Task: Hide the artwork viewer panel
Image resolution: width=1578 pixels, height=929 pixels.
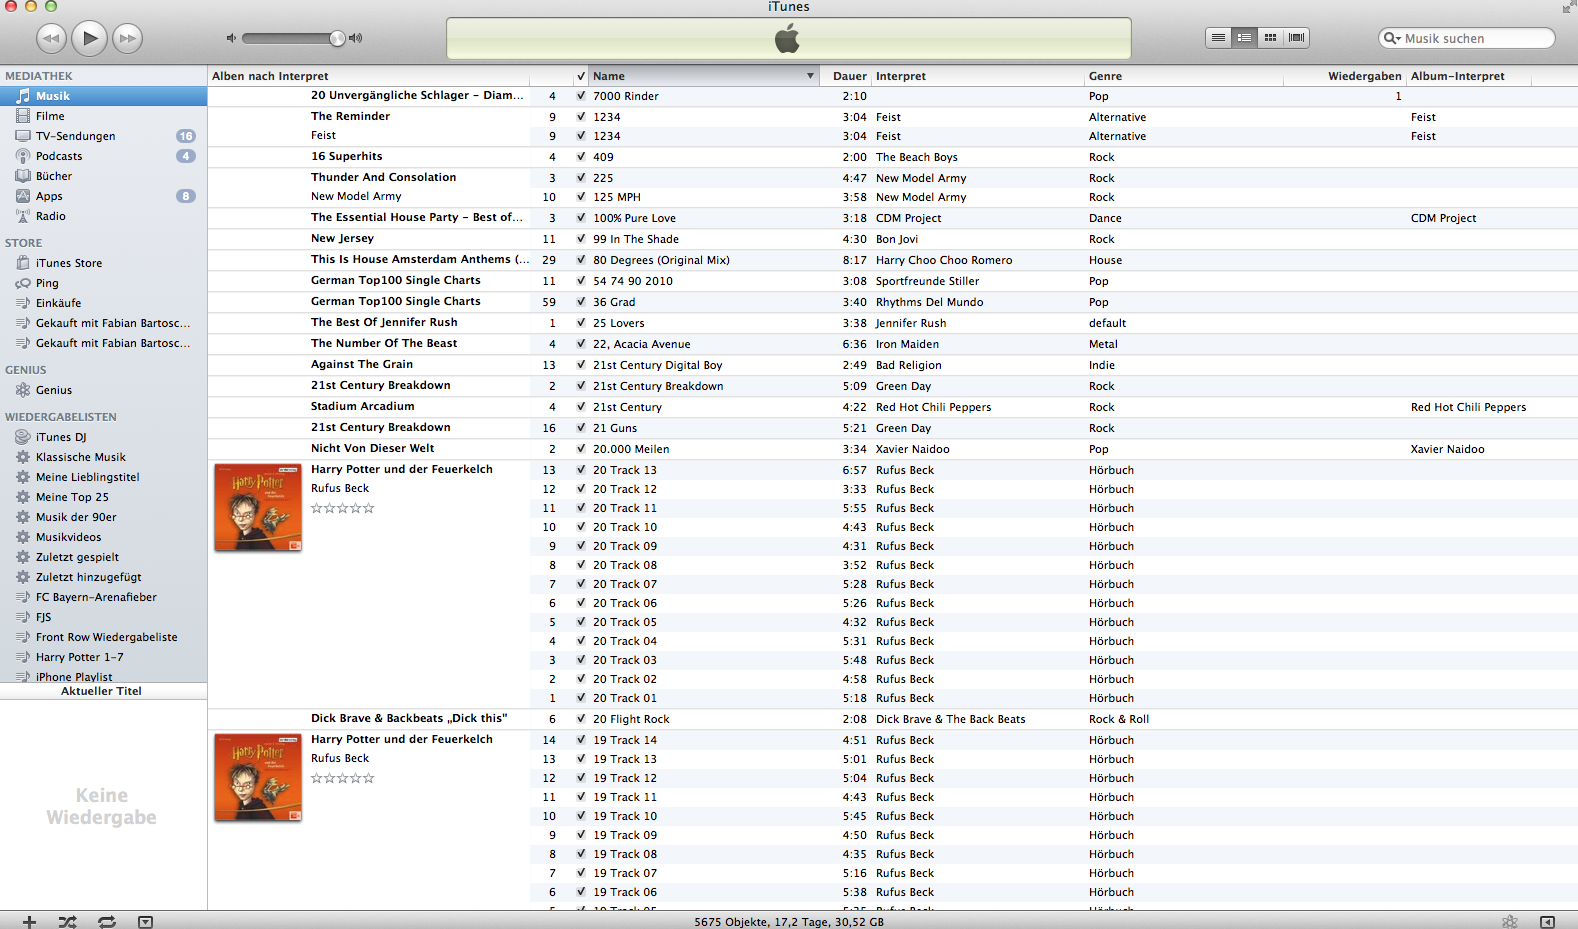Action: (x=146, y=921)
